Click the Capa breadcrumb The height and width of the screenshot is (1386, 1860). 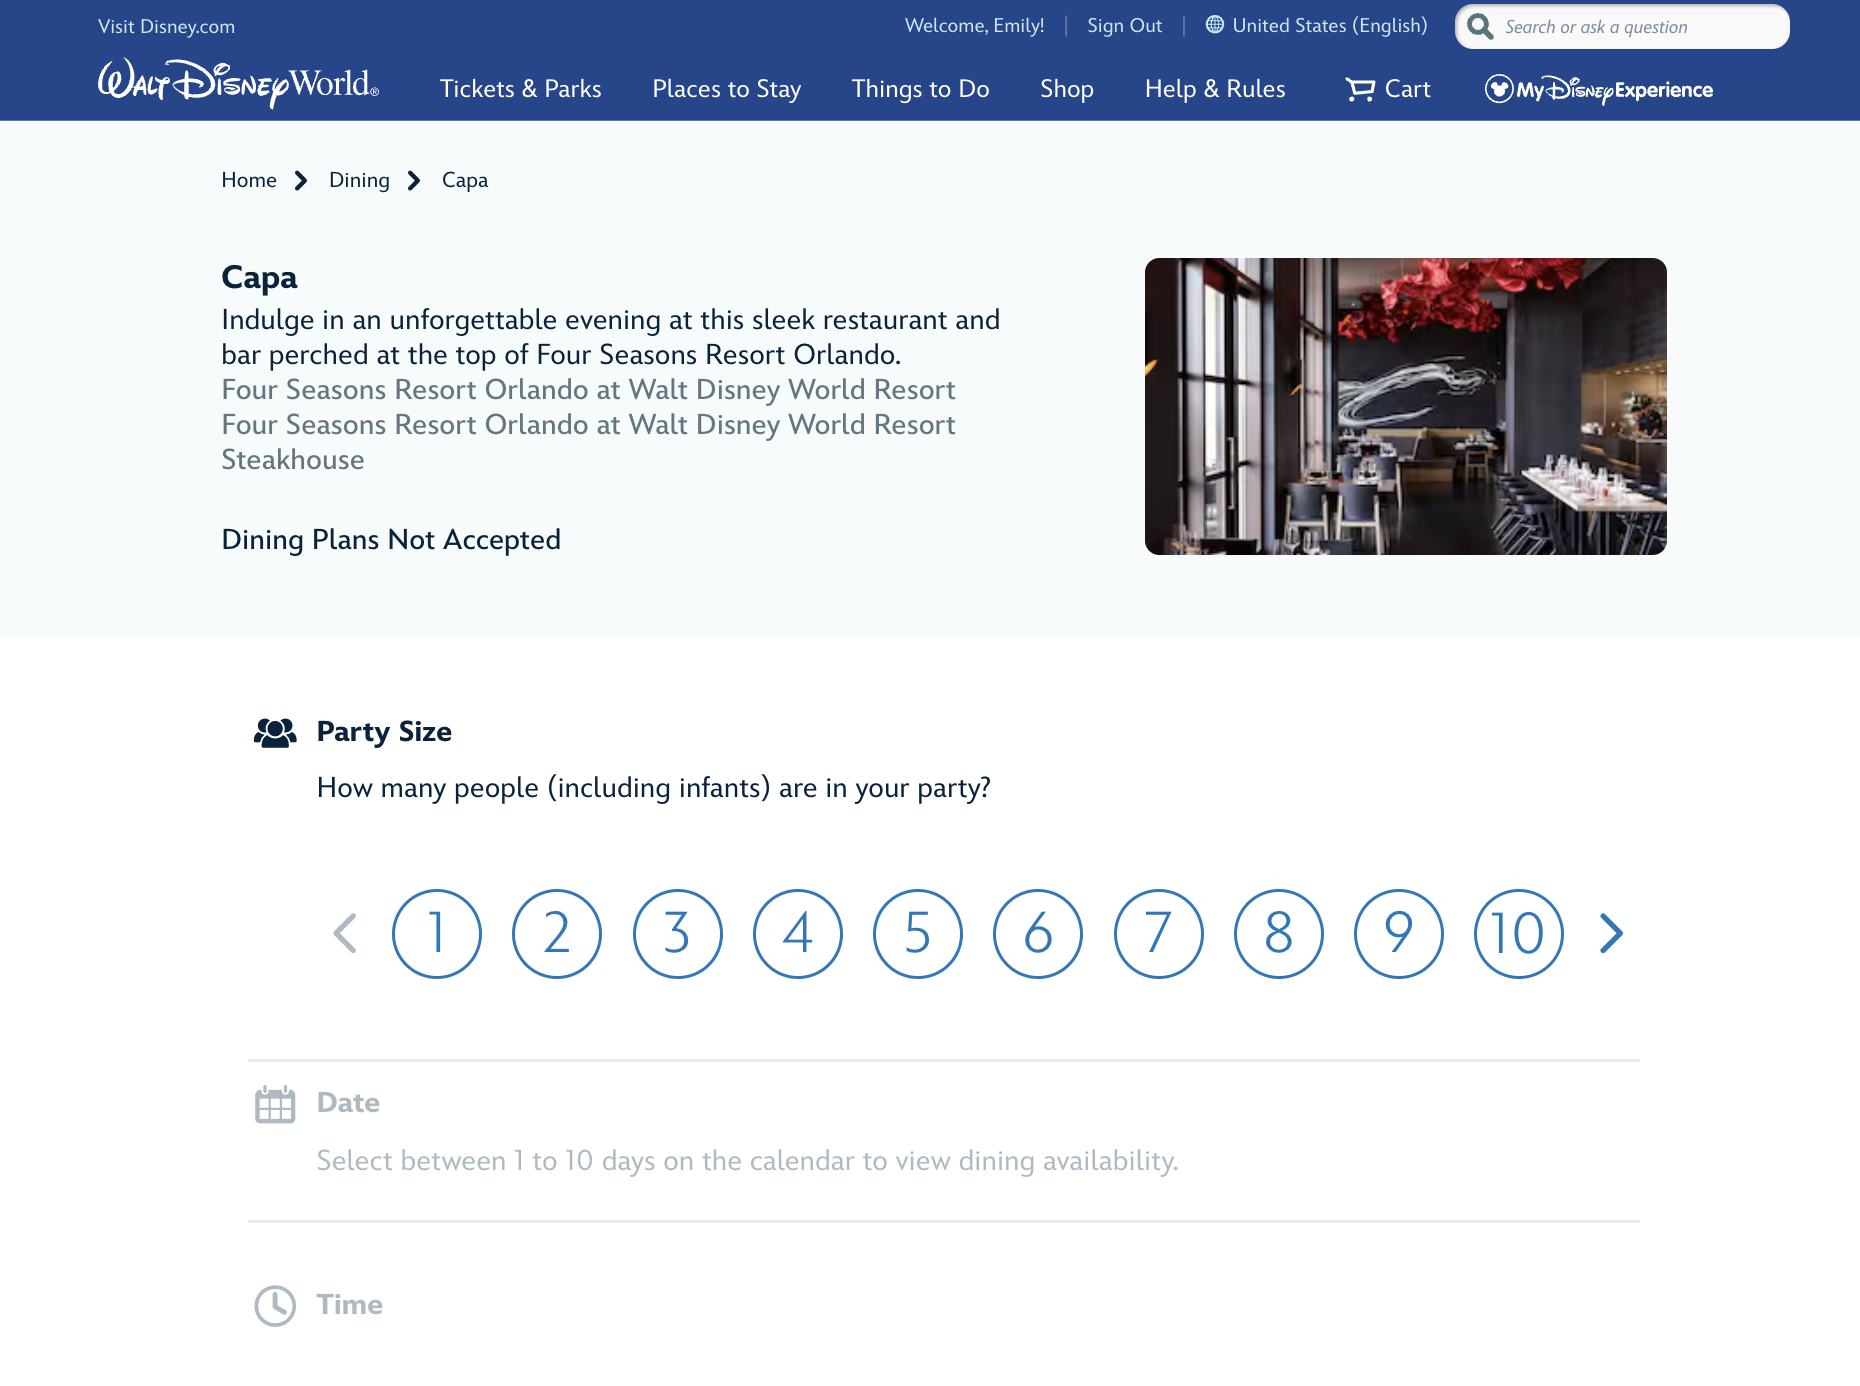465,180
